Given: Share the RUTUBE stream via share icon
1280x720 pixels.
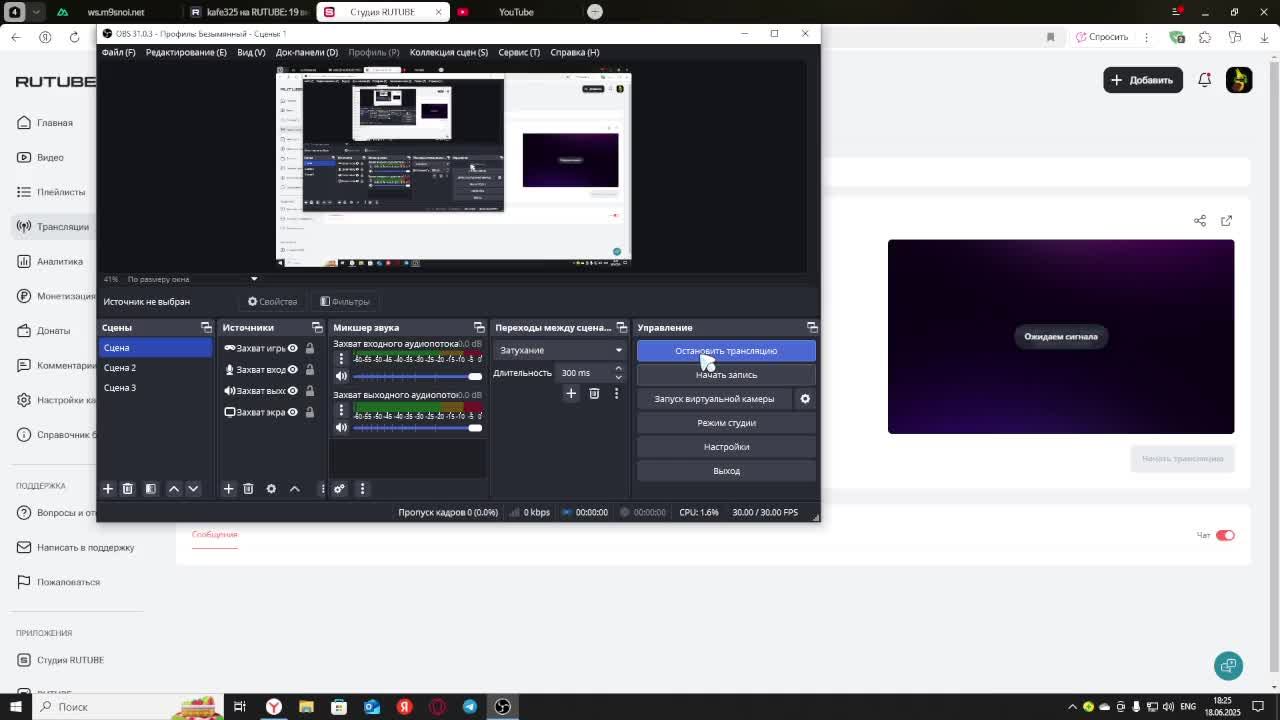Looking at the screenshot, I should click(x=1200, y=221).
